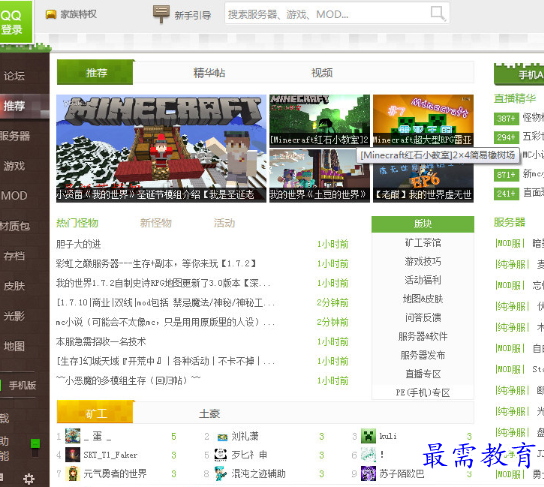Open the post ~~小恶魔的多模组生存
This screenshot has width=544, height=487.
128,381
